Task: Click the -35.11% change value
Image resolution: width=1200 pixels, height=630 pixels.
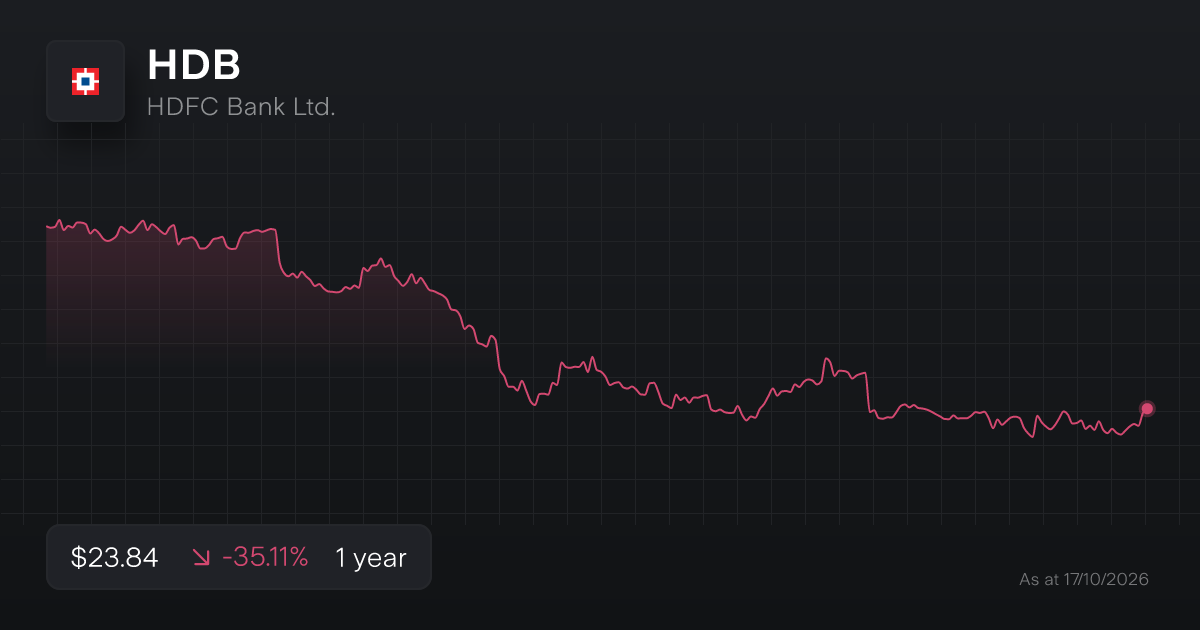Action: coord(265,558)
